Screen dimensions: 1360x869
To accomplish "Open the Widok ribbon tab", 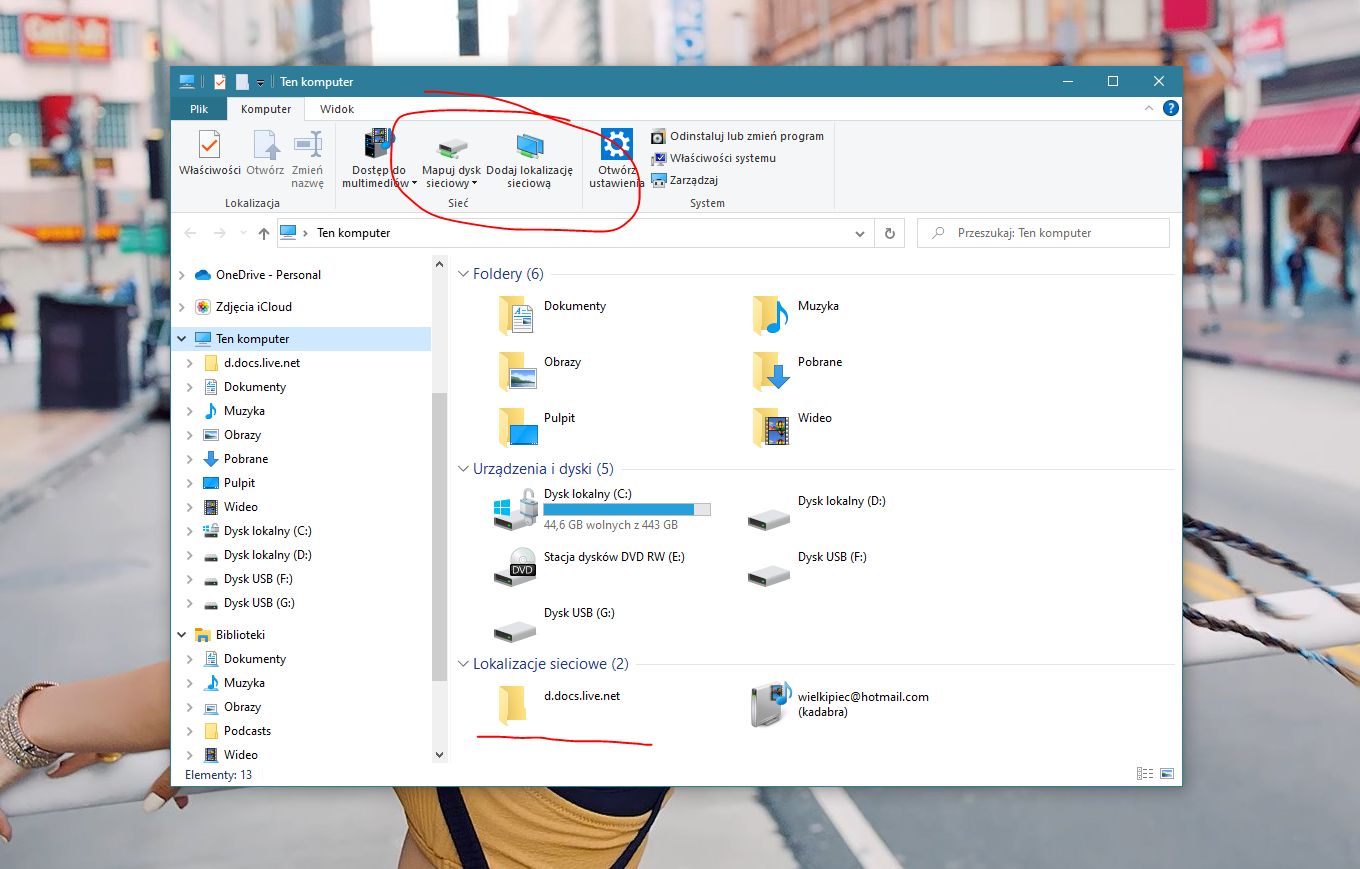I will tap(337, 109).
